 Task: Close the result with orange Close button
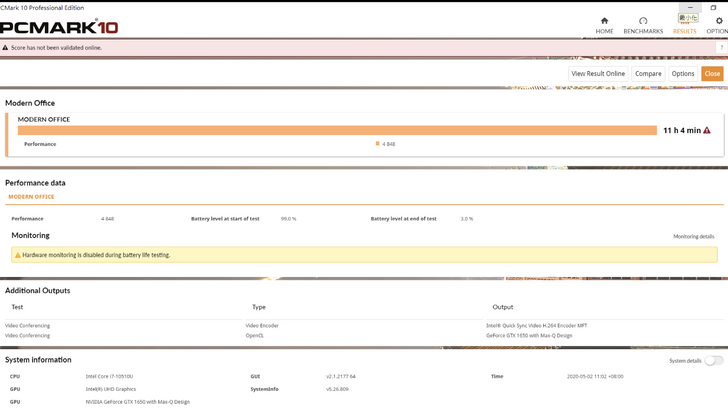(712, 74)
